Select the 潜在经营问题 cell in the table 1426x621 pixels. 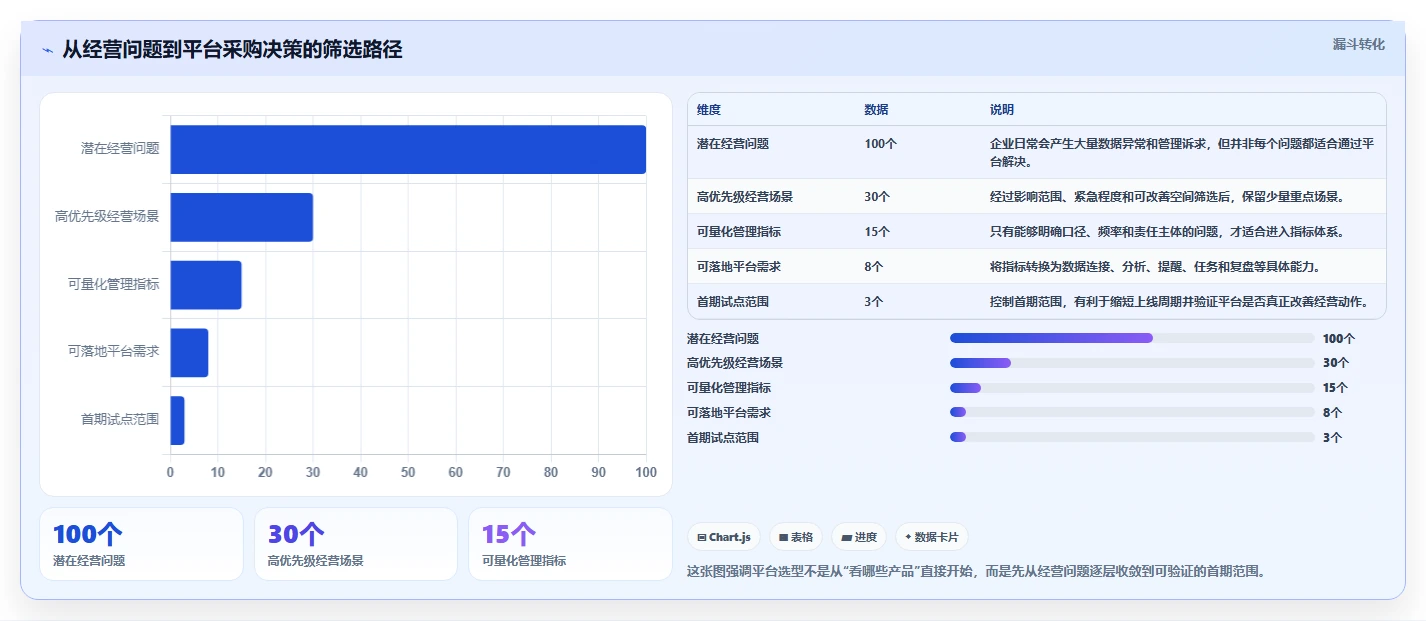coord(733,143)
